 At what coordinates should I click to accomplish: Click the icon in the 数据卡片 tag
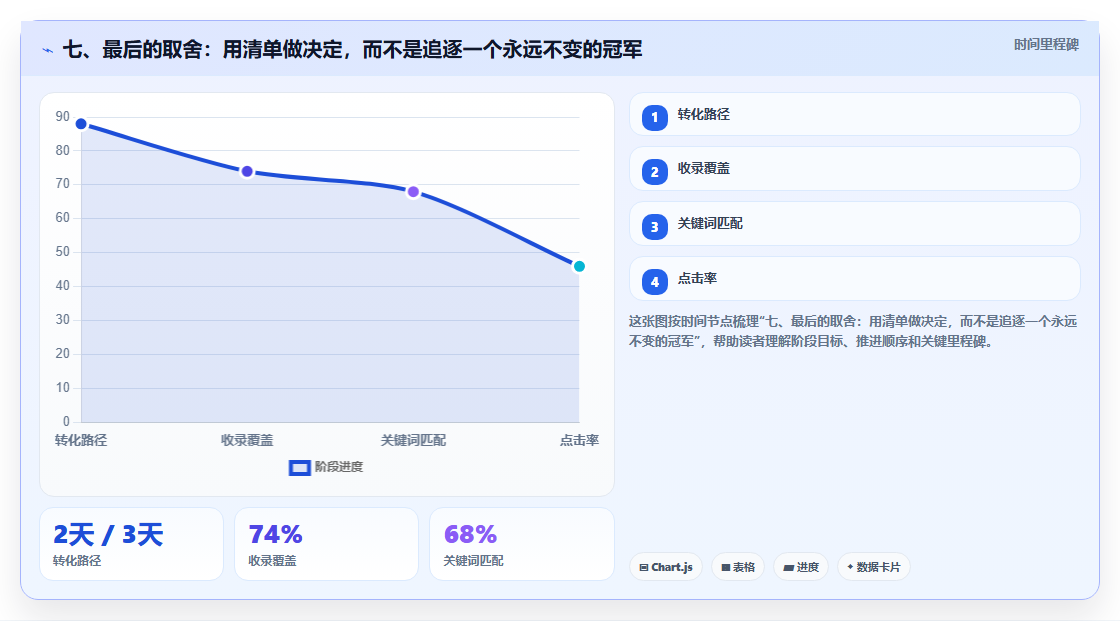(x=850, y=567)
